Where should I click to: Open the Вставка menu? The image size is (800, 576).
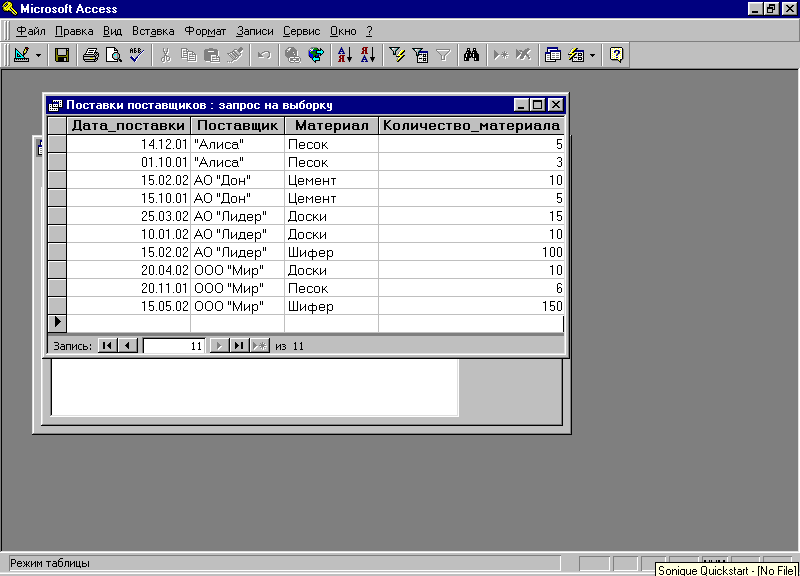coord(153,31)
